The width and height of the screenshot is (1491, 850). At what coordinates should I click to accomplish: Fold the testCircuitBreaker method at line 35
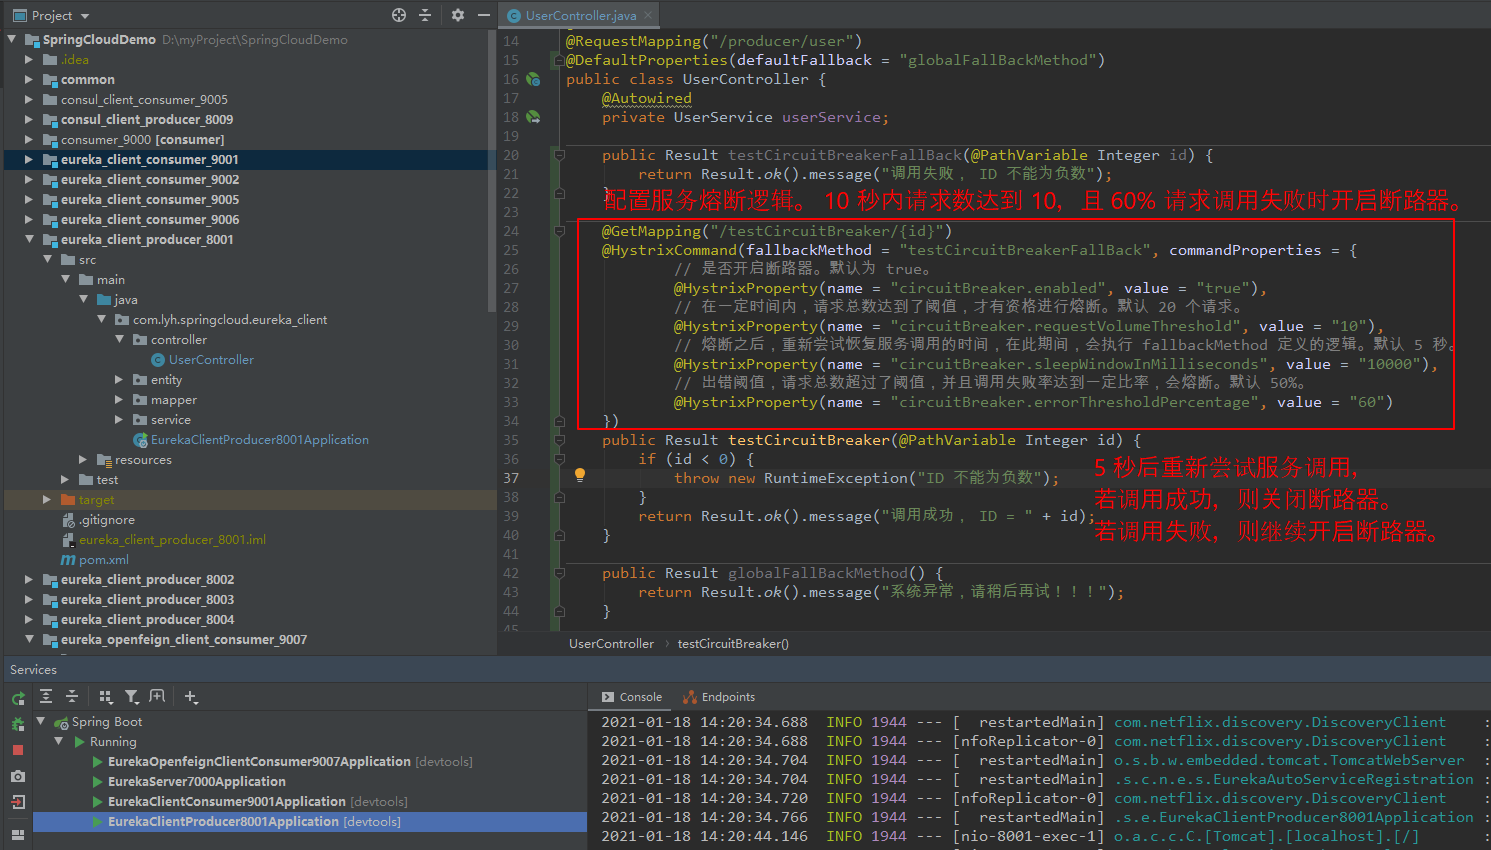point(560,440)
